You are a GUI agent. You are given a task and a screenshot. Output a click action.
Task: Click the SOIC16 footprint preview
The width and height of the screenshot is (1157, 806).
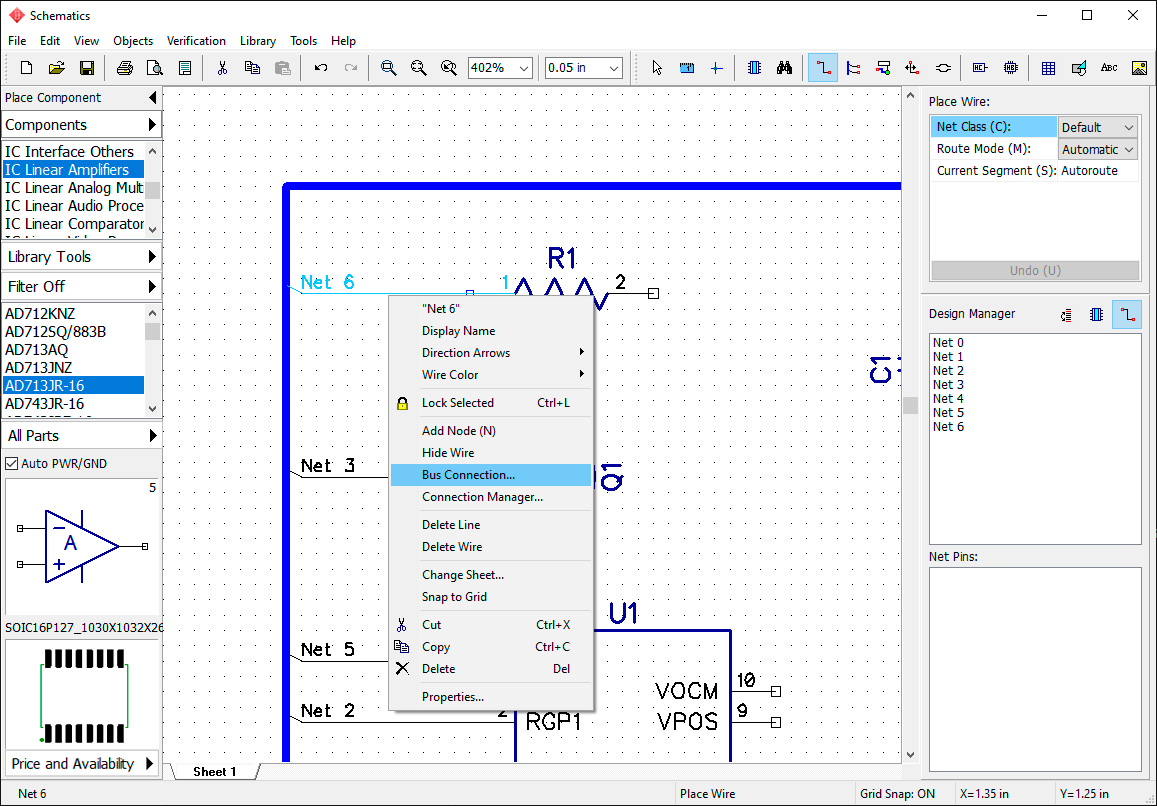82,695
